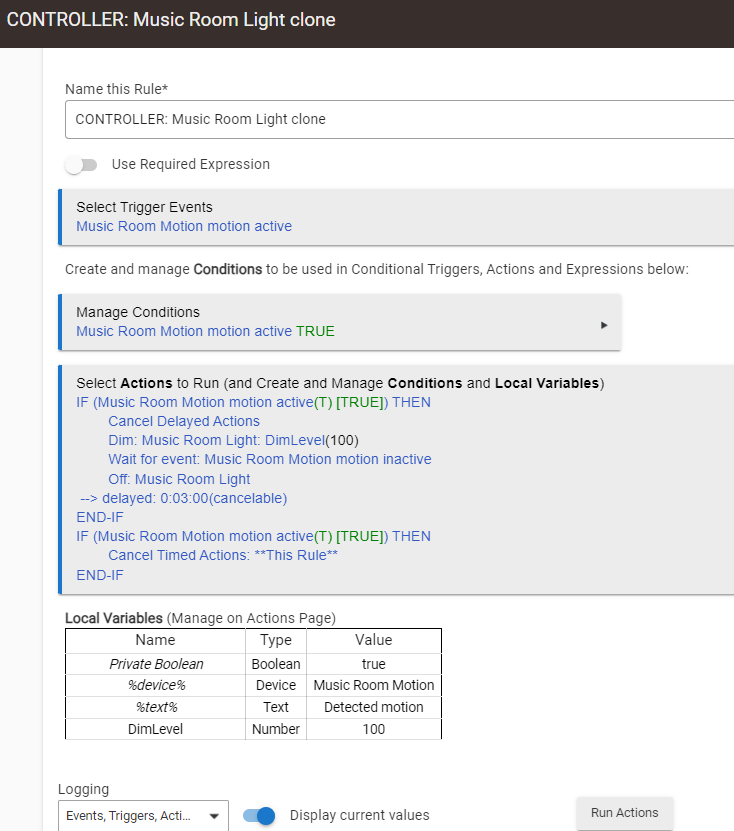Click the %device% variable name cell

155,685
